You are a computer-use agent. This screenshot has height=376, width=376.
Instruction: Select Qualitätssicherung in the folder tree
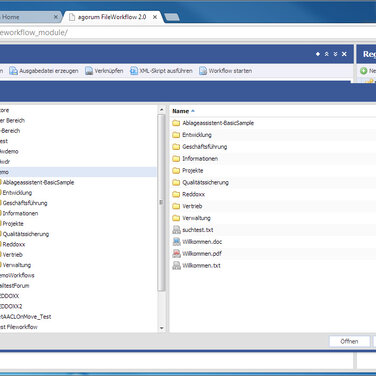[26, 234]
